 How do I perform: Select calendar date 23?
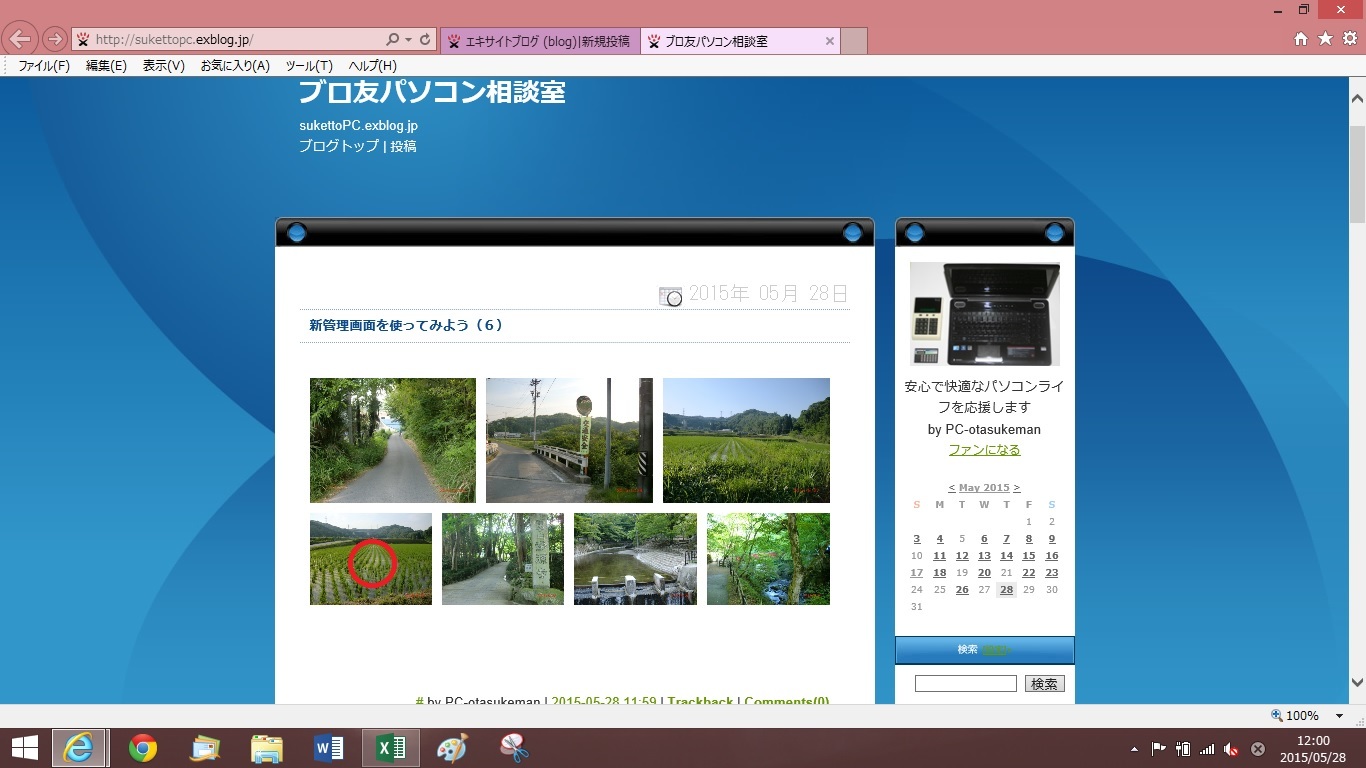pyautogui.click(x=1052, y=573)
